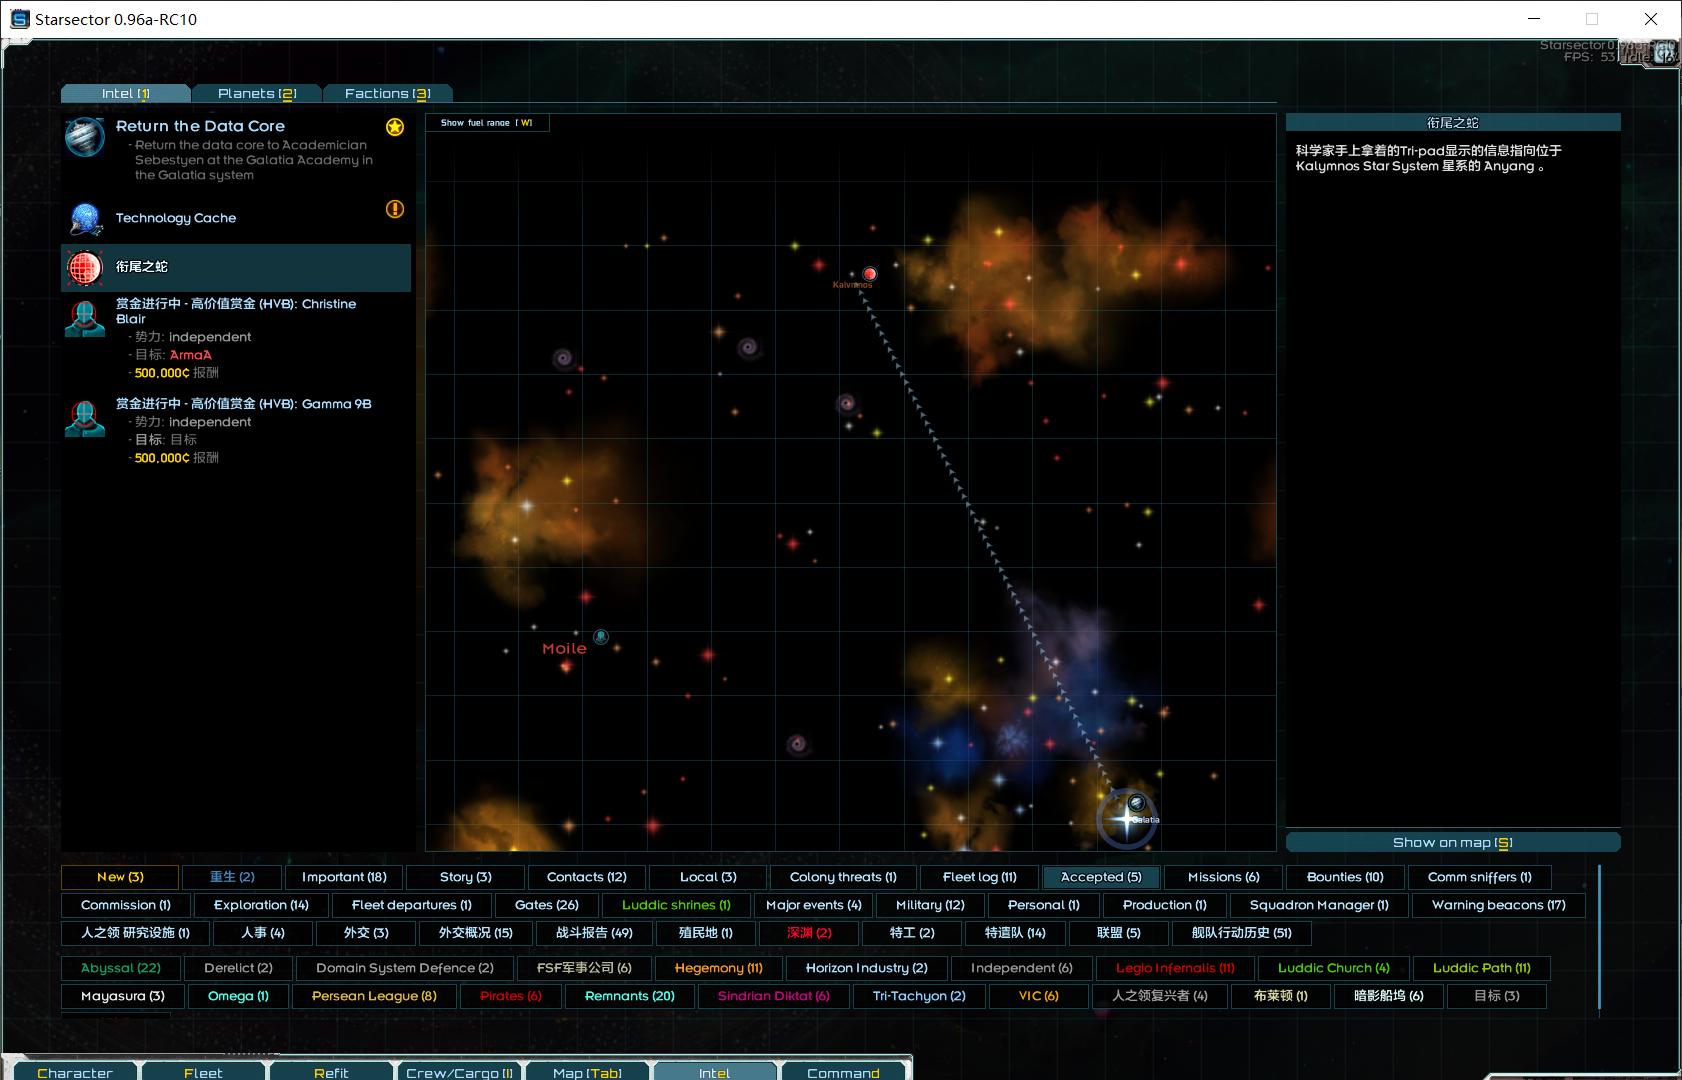The image size is (1682, 1080).
Task: Select the Technology Cache globe icon
Action: coord(86,218)
